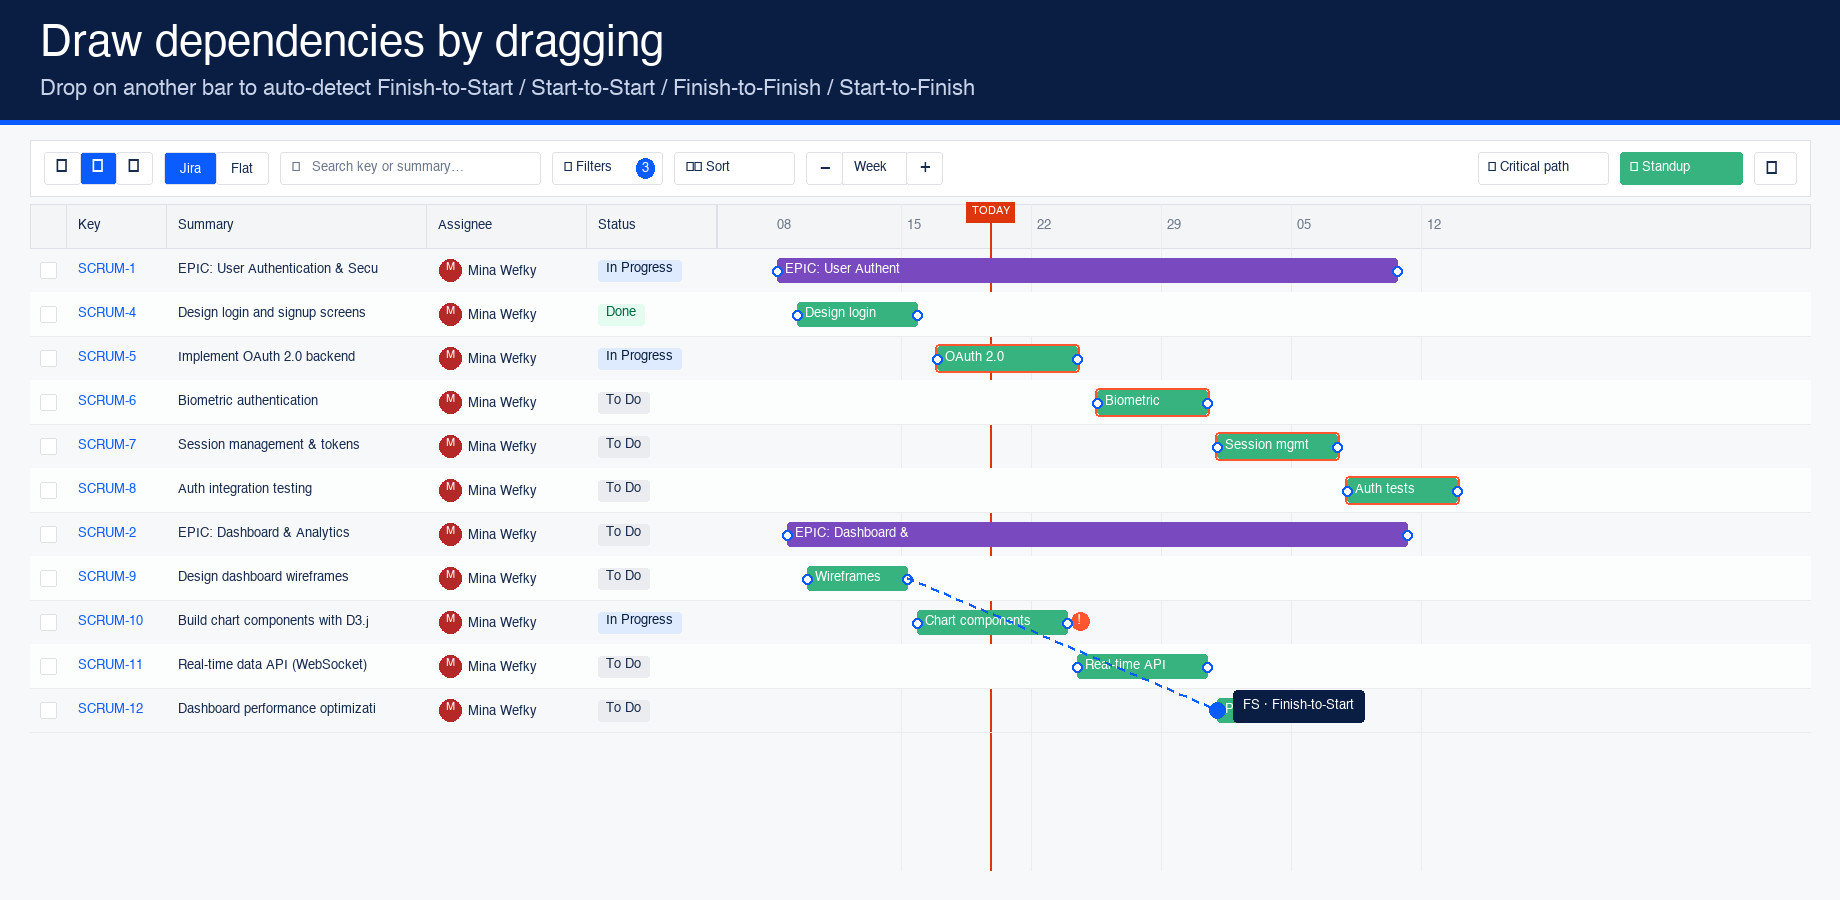Start the Standup mode

1680,168
